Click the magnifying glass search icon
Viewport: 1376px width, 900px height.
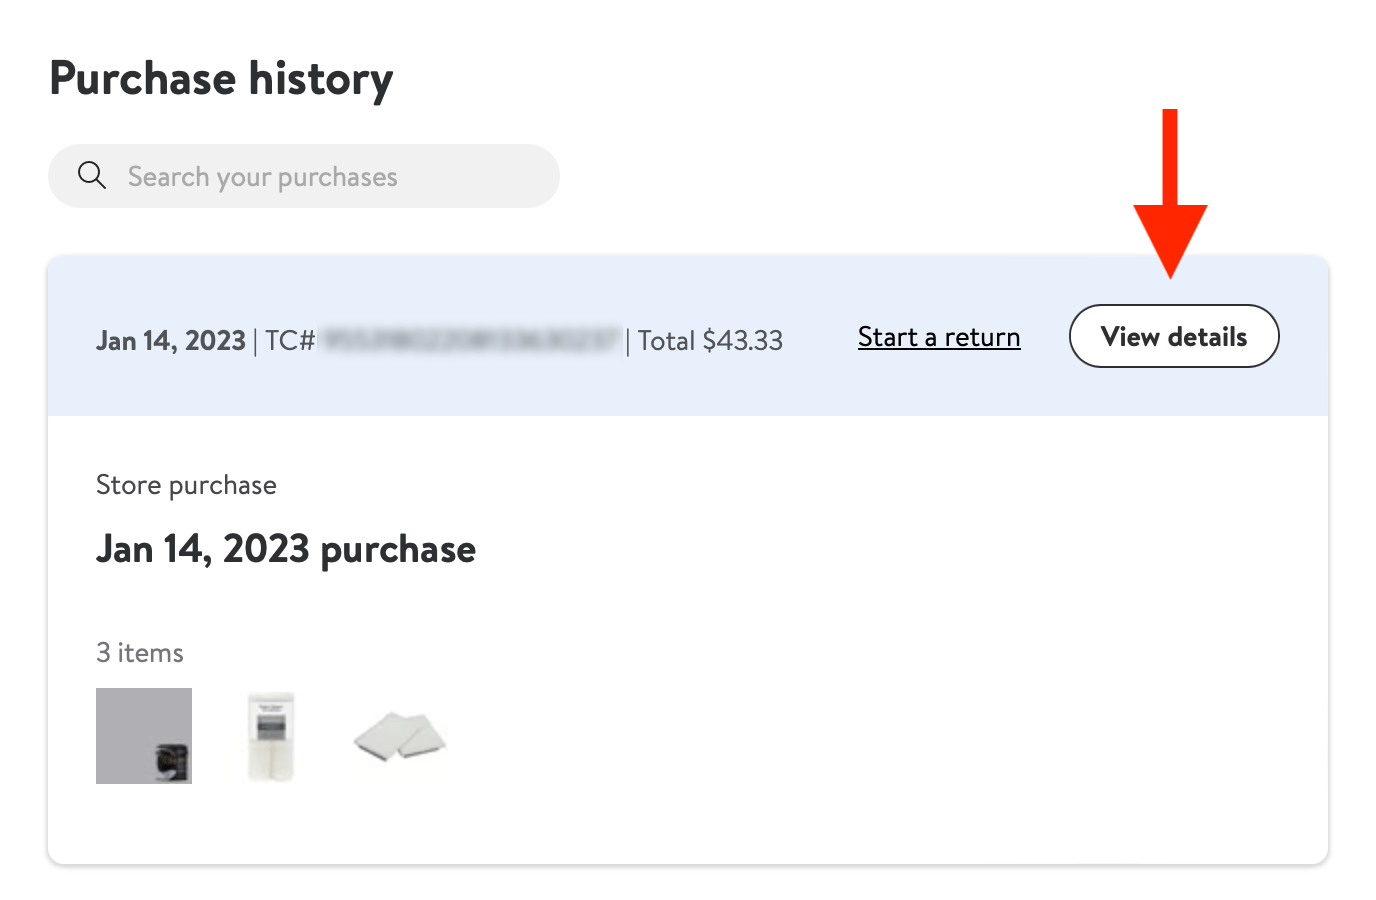92,176
